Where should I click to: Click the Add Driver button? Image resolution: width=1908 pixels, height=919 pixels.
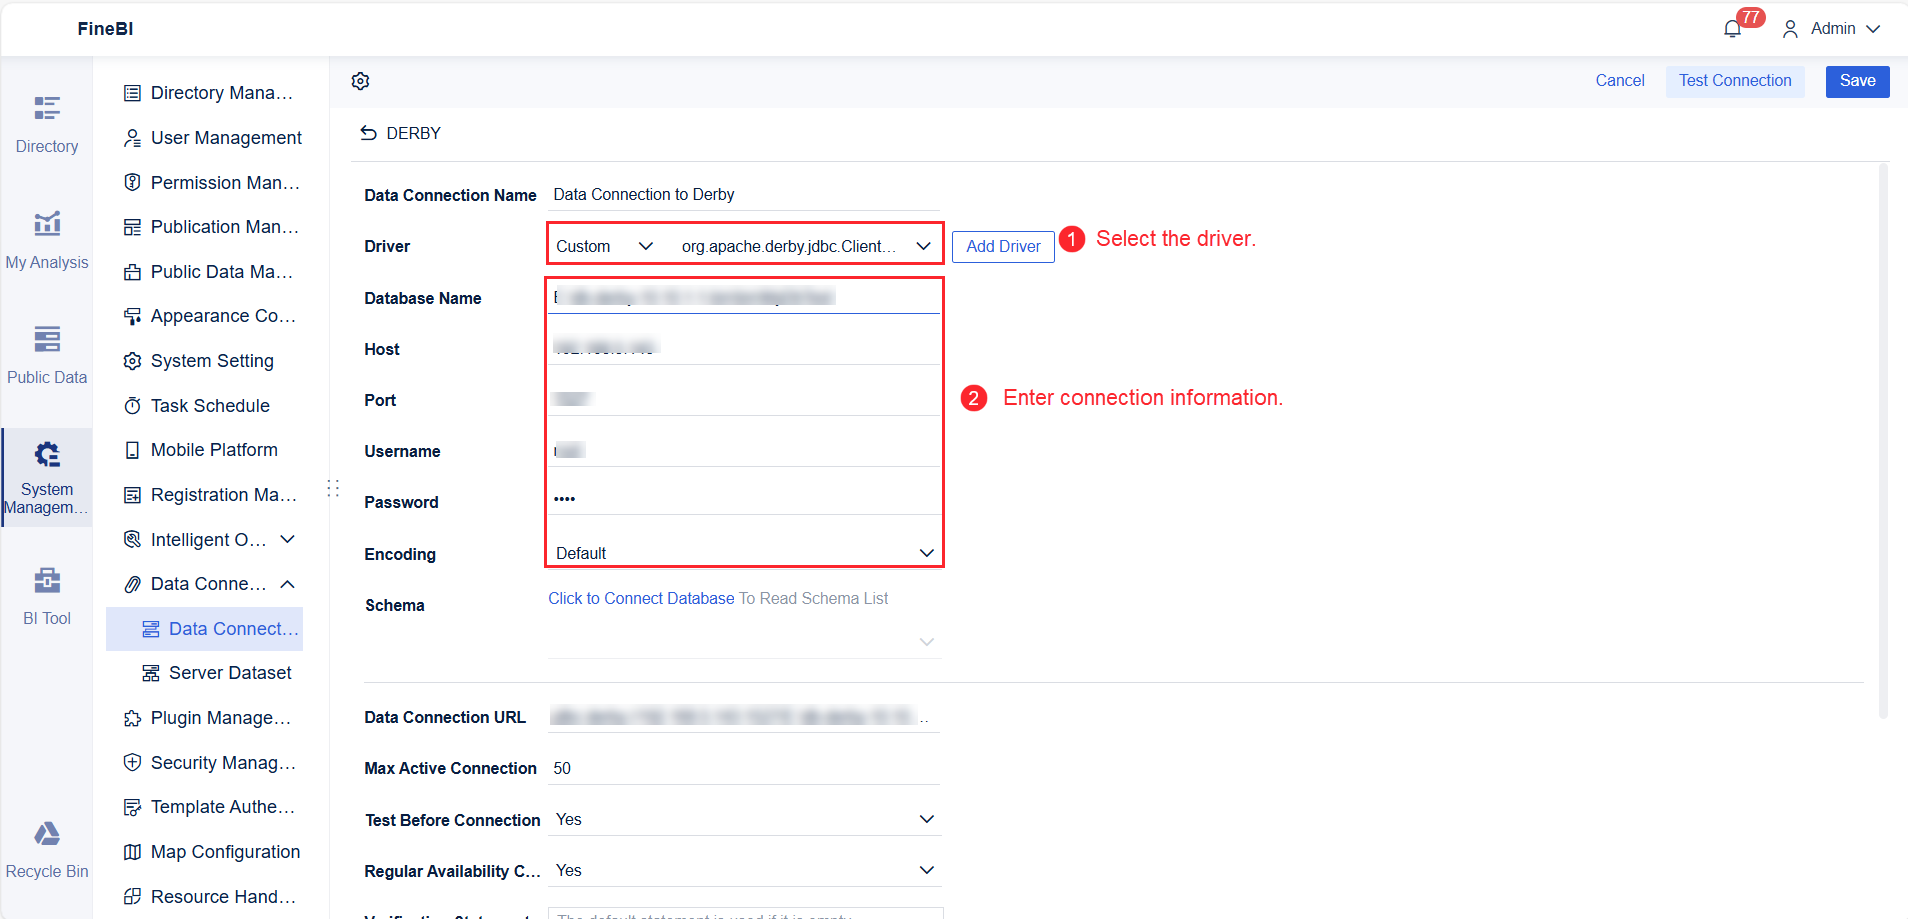point(1003,246)
